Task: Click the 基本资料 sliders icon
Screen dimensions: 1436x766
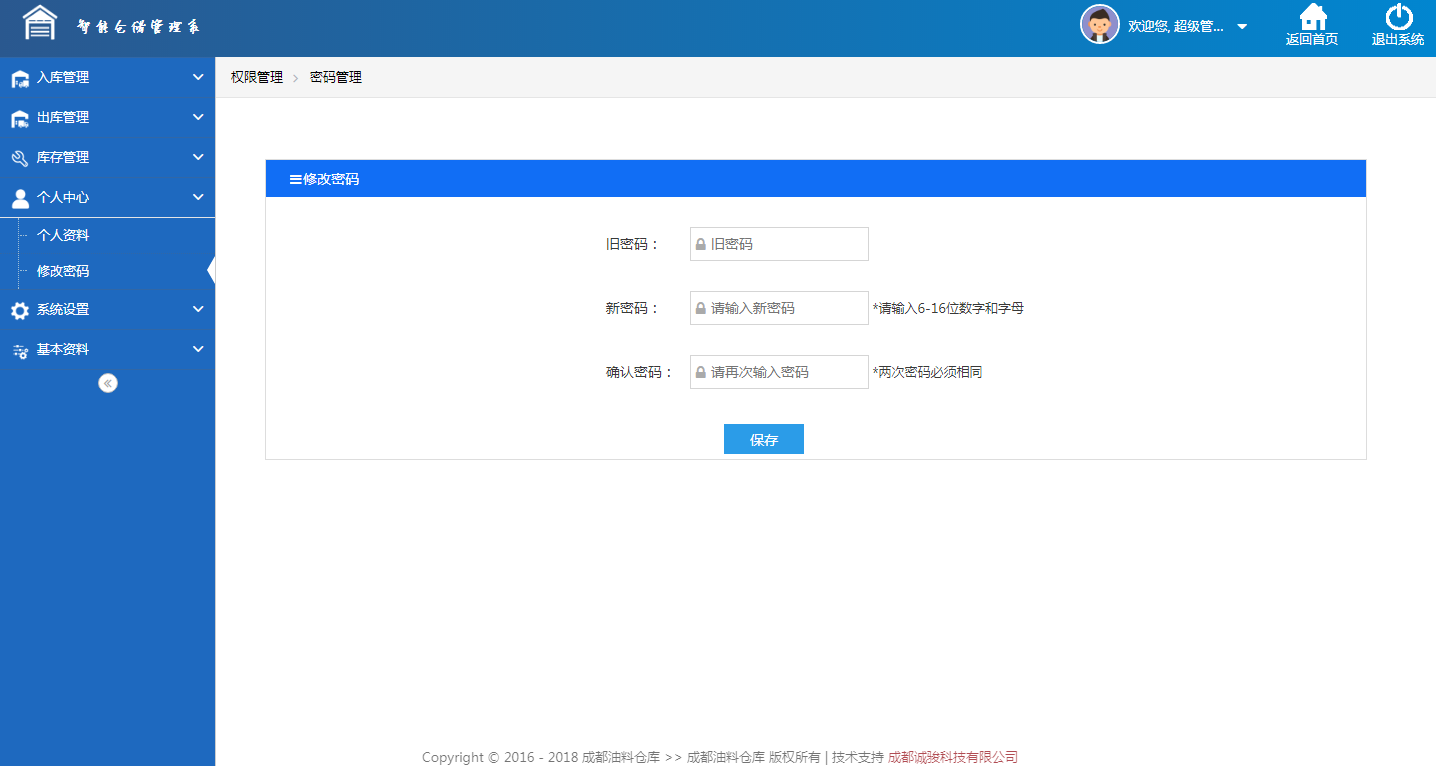Action: (20, 350)
